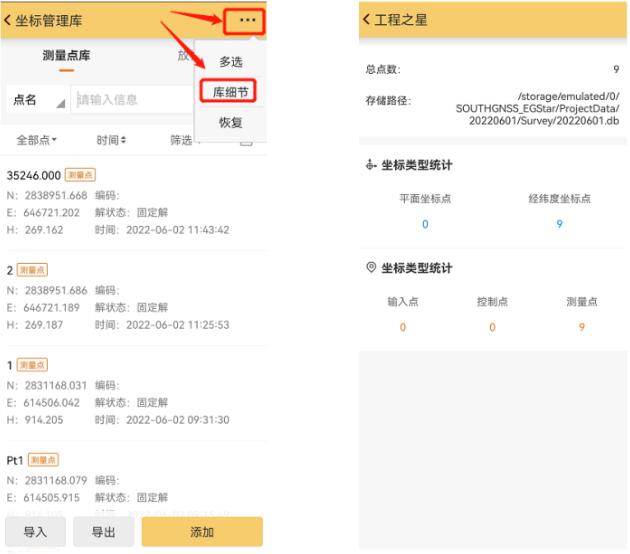Open the 全部点 filter dropdown

[38, 140]
